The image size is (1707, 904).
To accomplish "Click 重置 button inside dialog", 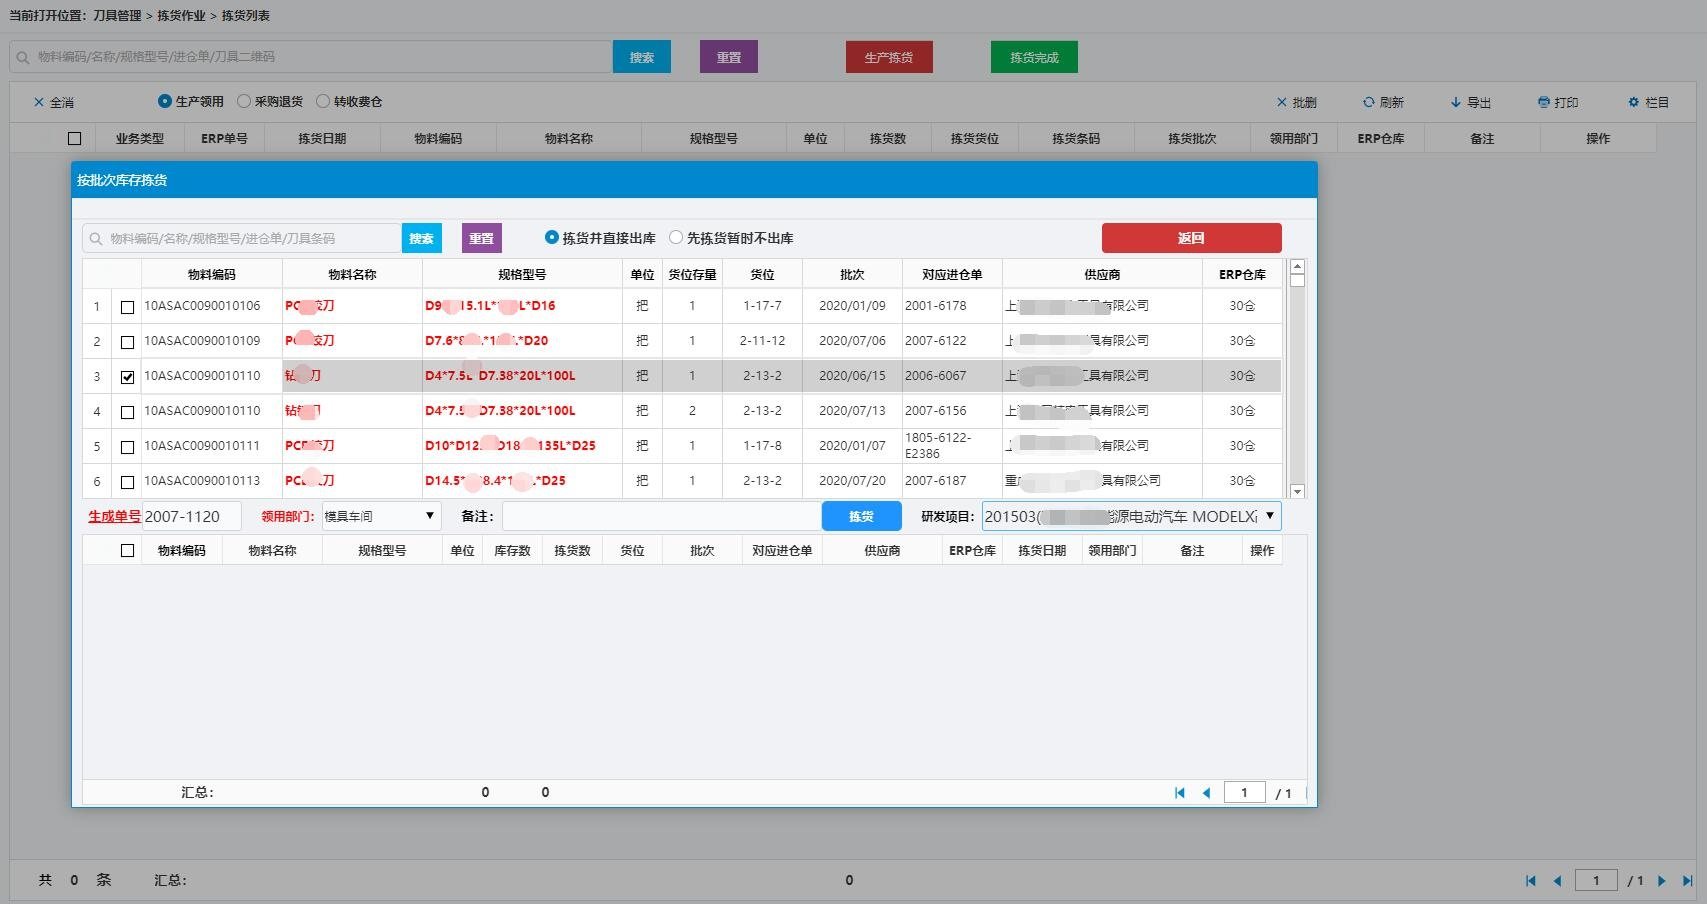I will (x=481, y=238).
